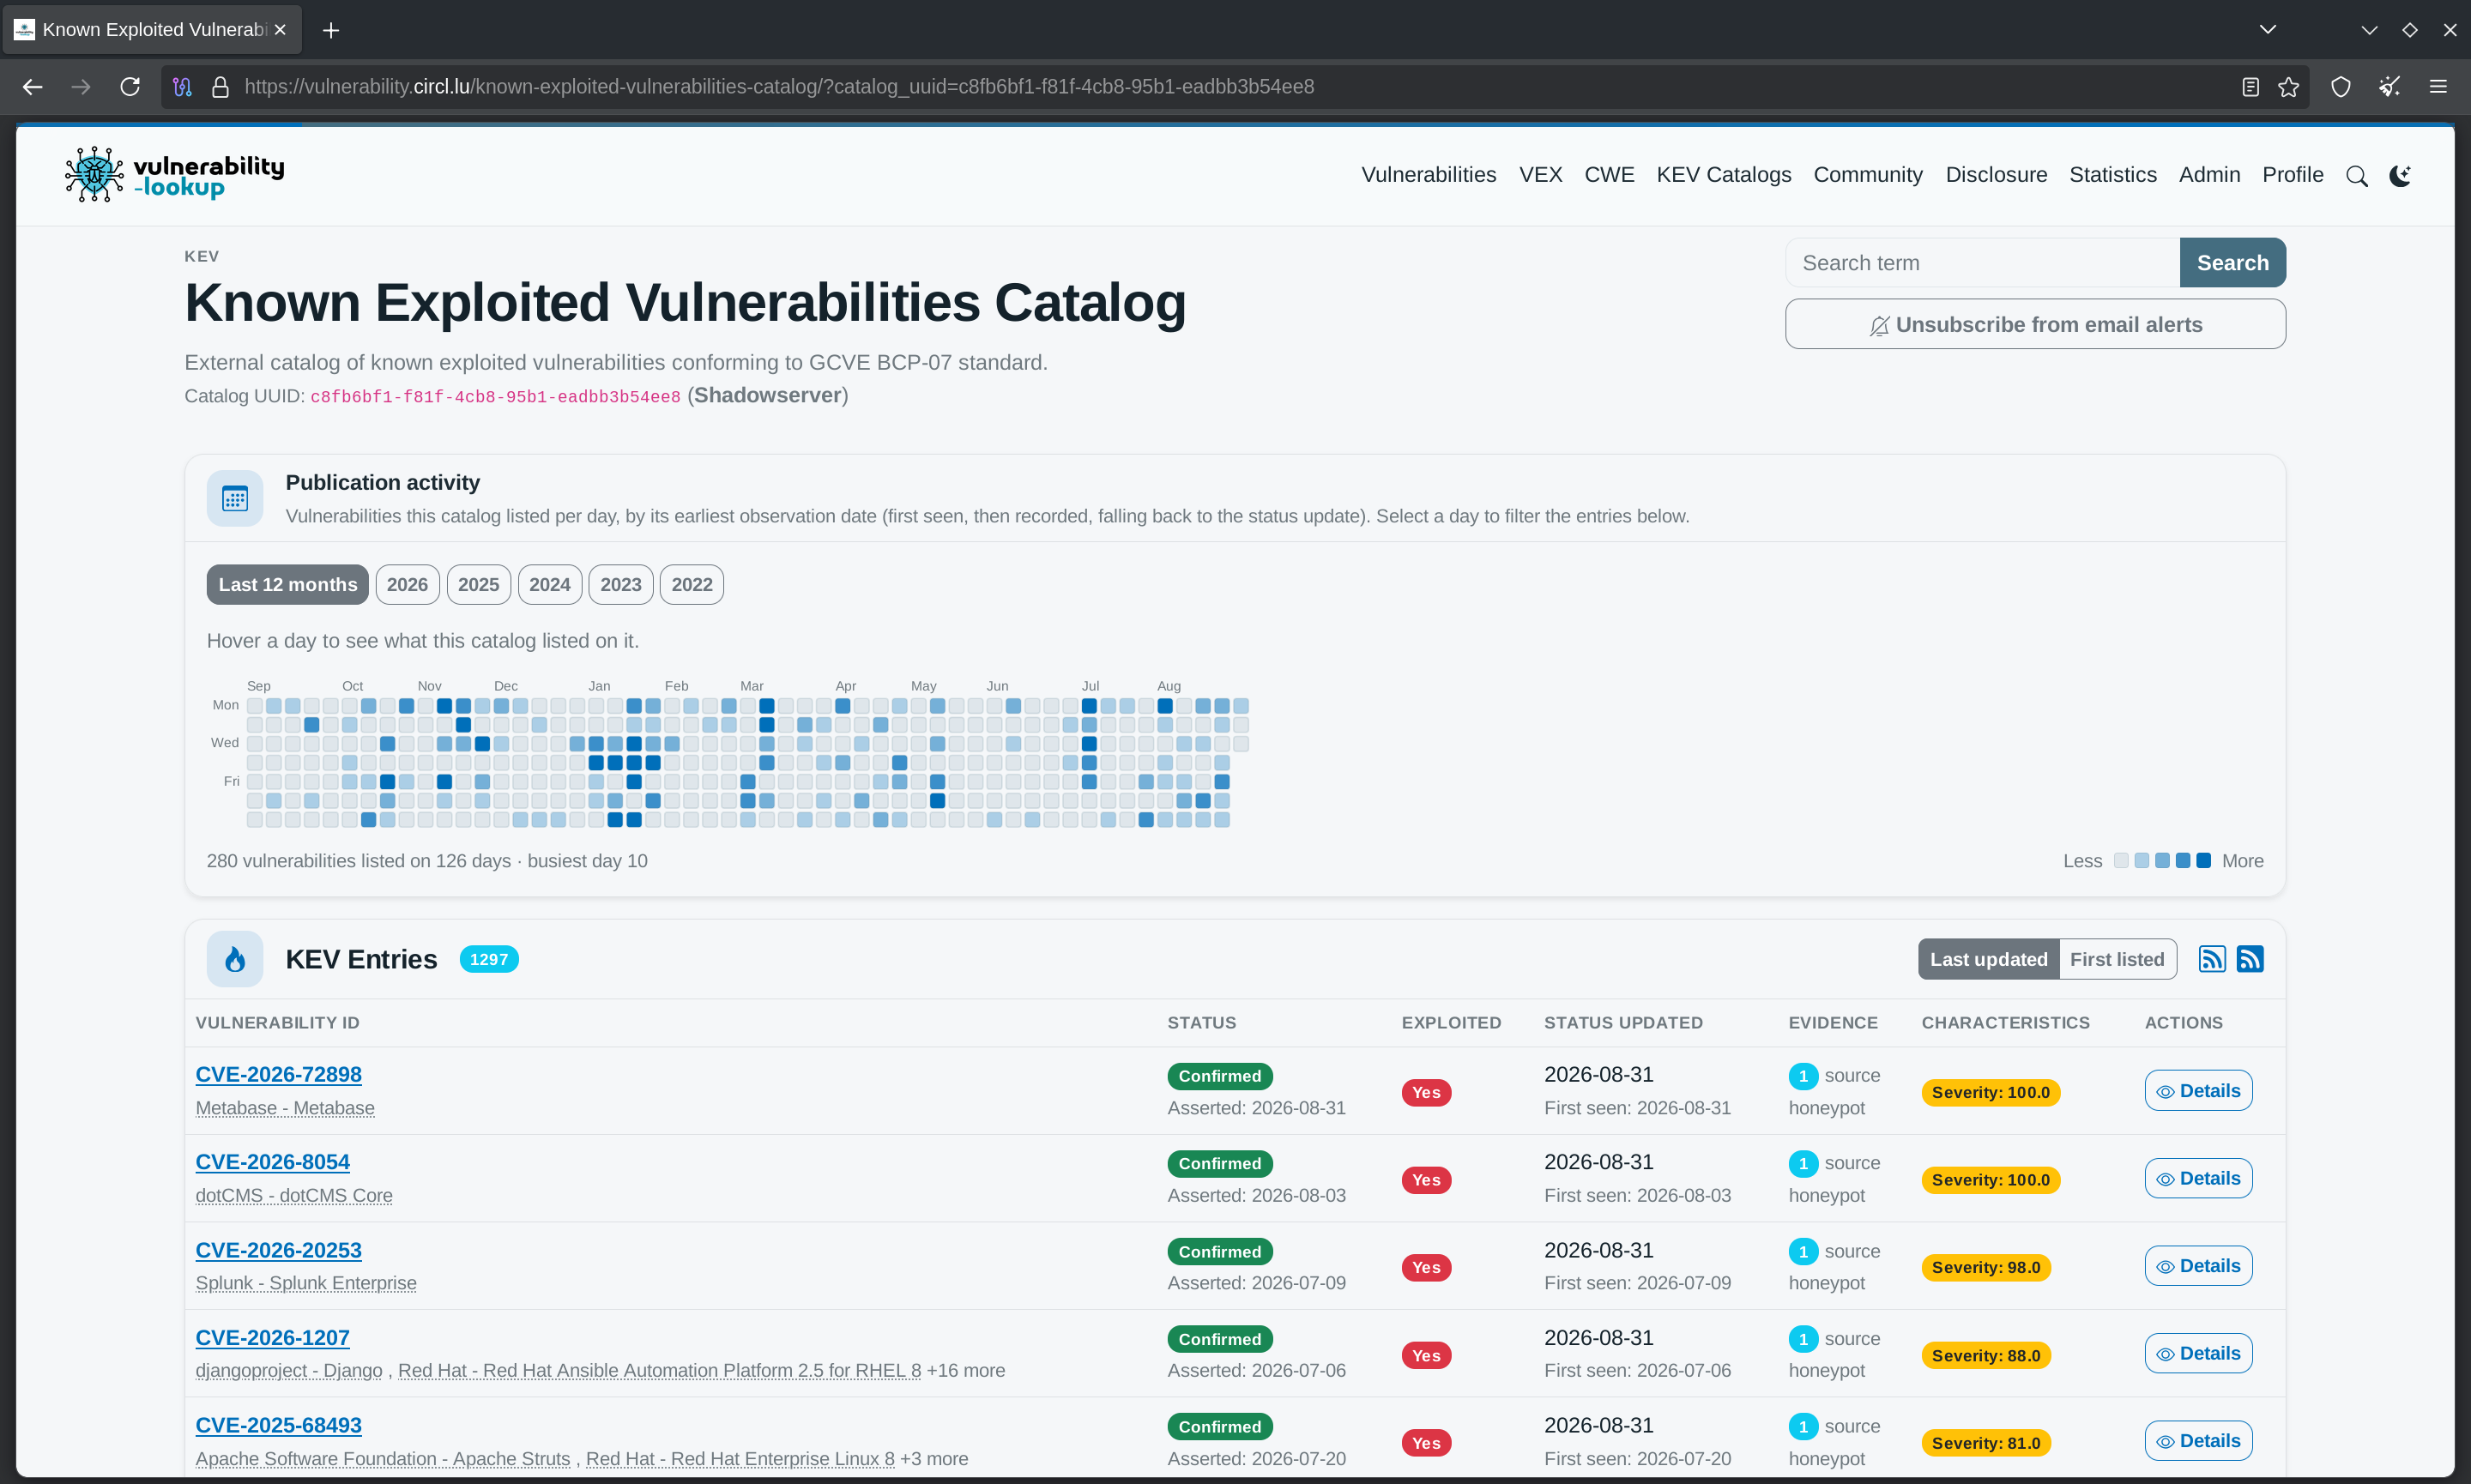2471x1484 pixels.
Task: Expand the list all tabs chevron
Action: (x=2268, y=30)
